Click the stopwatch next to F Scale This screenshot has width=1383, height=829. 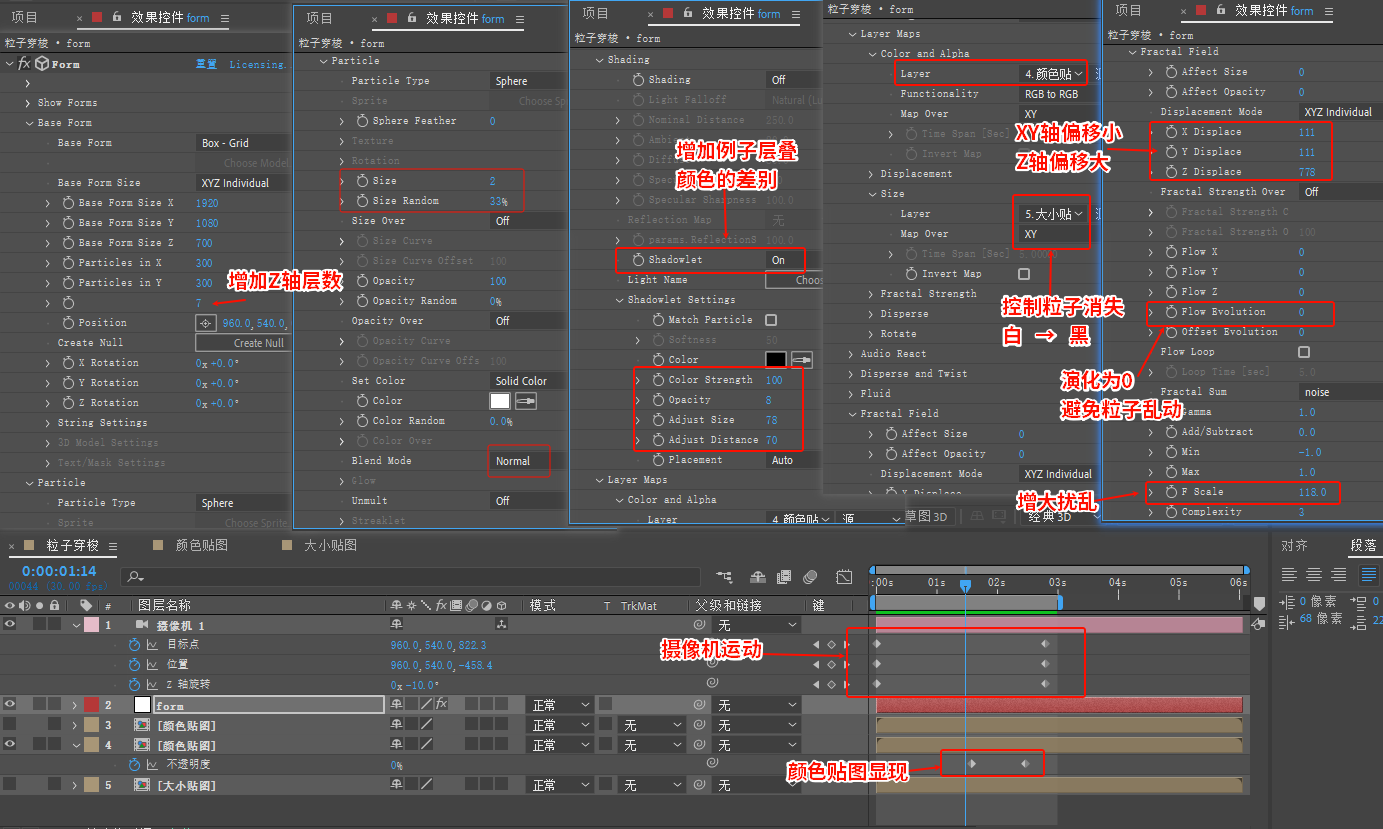click(1171, 492)
